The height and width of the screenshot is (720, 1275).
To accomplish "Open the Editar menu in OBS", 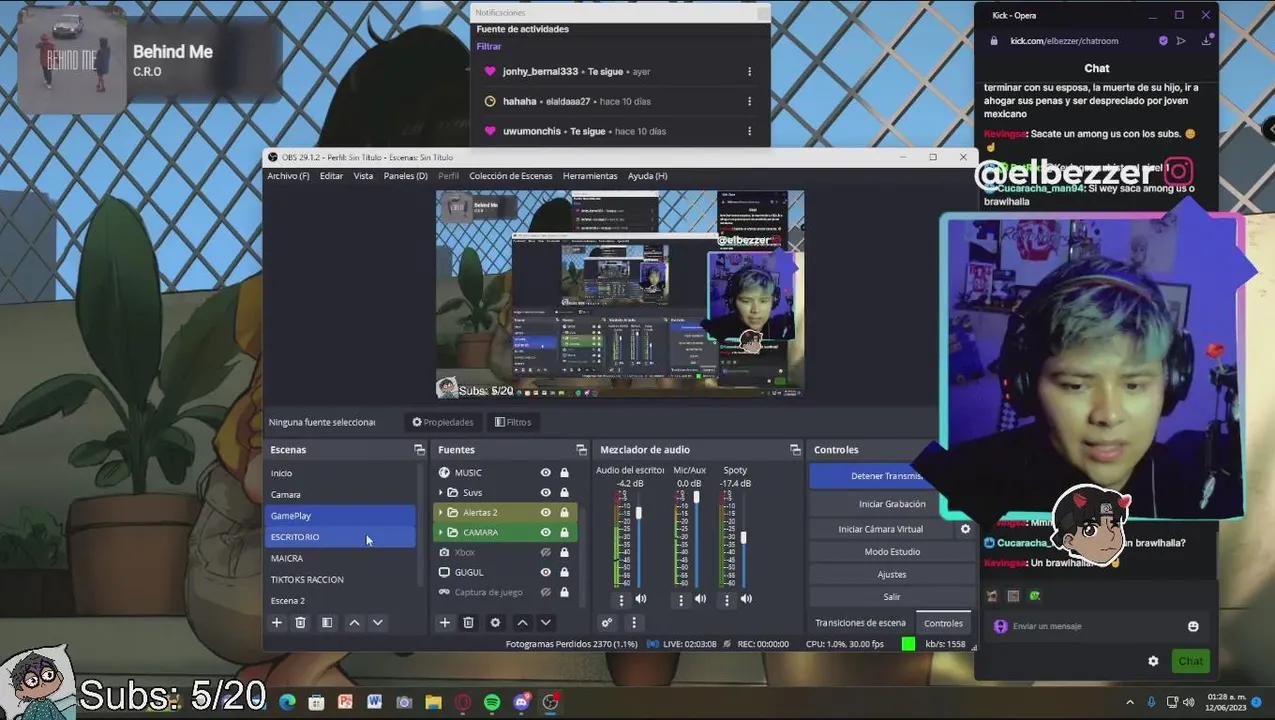I will 331,175.
